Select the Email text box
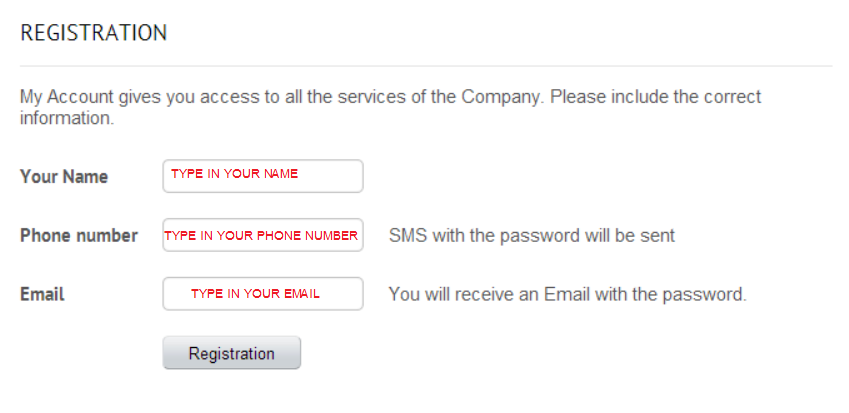Viewport: 849px width, 413px height. click(x=262, y=294)
